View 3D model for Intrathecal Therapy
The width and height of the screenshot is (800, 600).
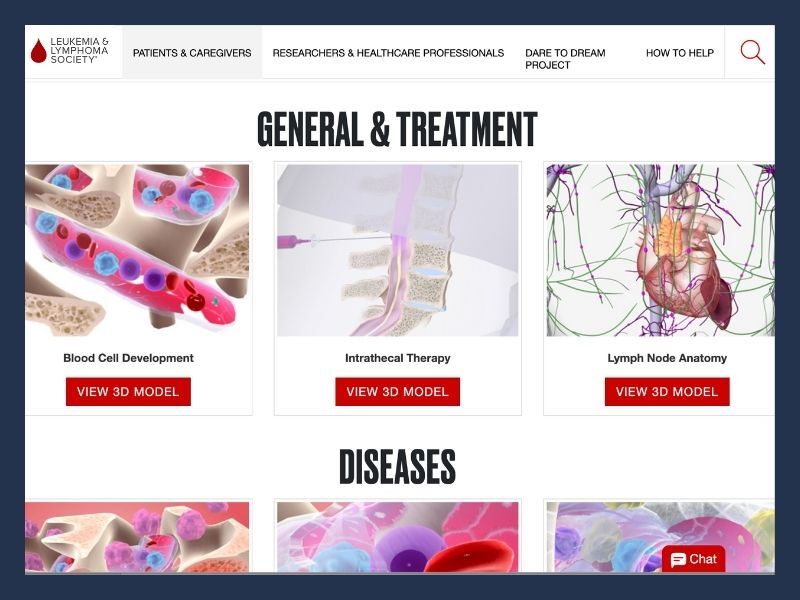pos(397,391)
